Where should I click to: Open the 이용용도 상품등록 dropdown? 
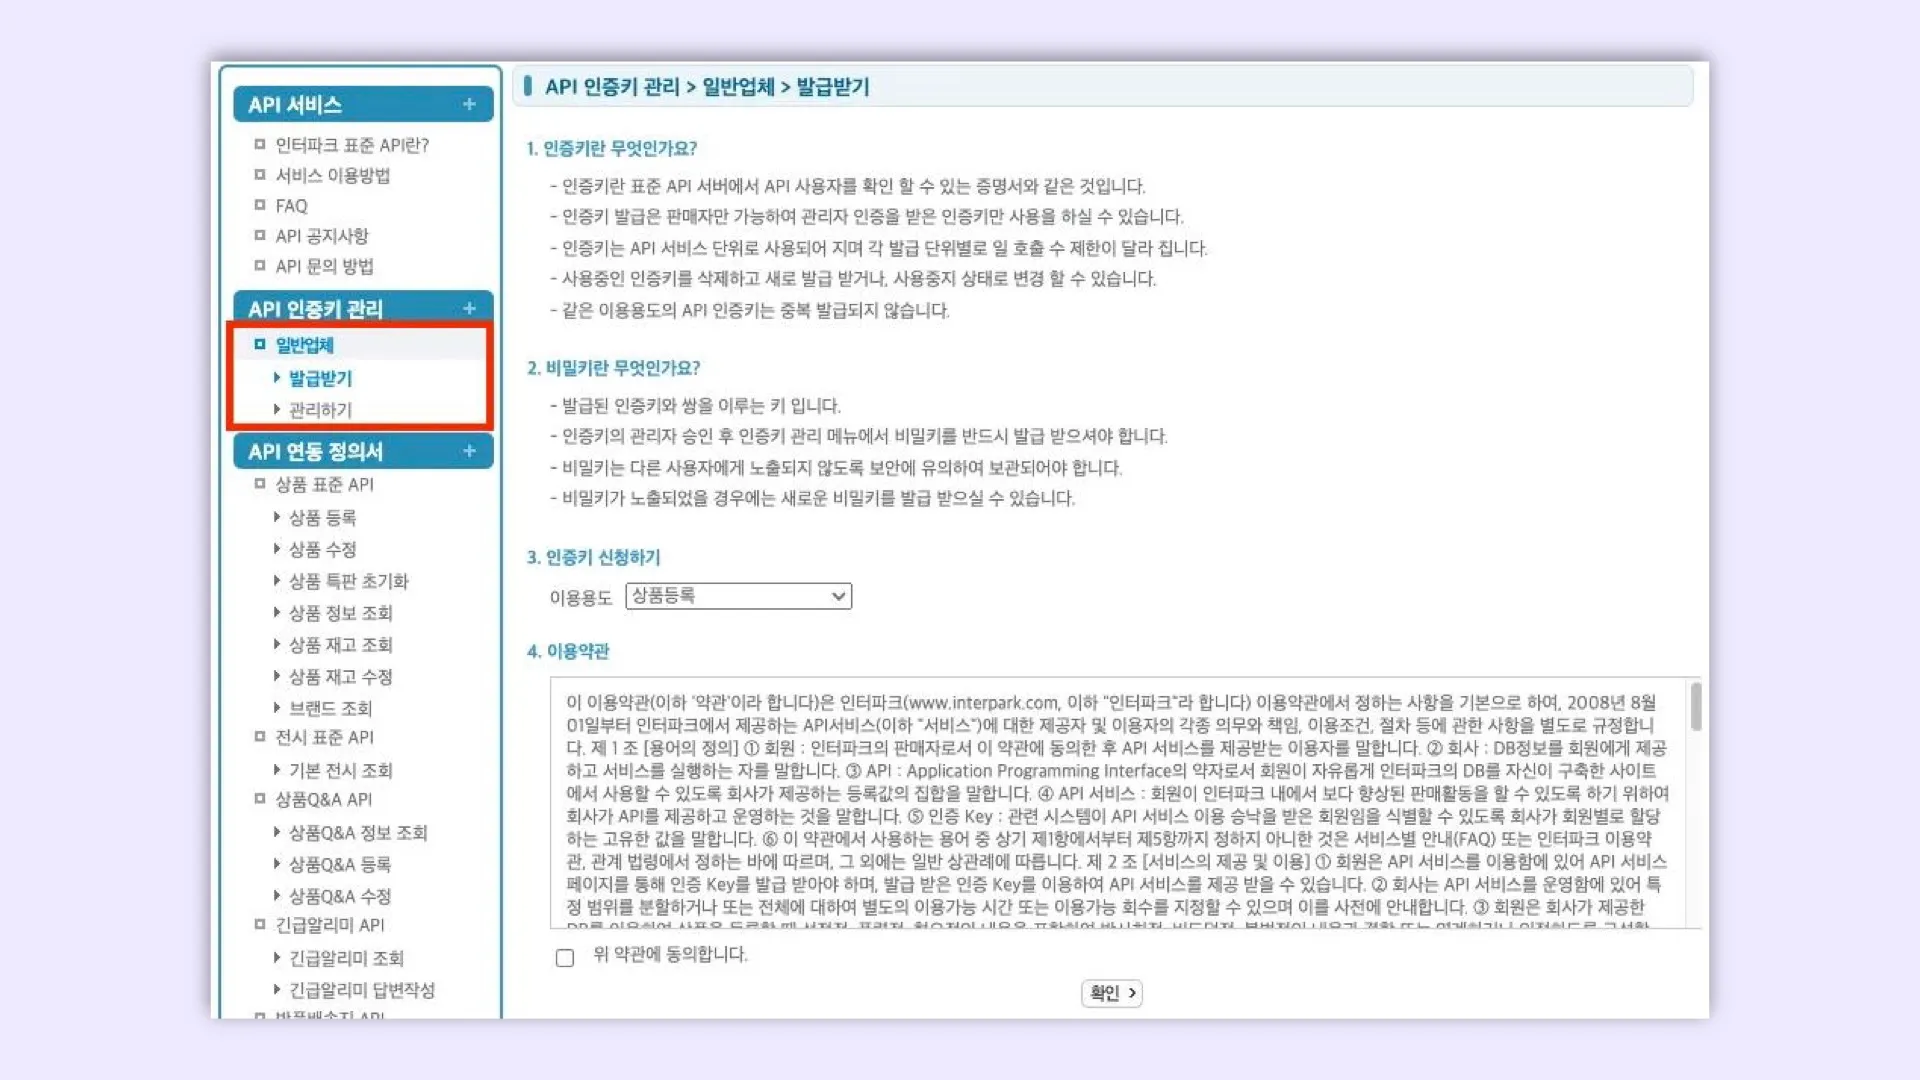(x=738, y=596)
